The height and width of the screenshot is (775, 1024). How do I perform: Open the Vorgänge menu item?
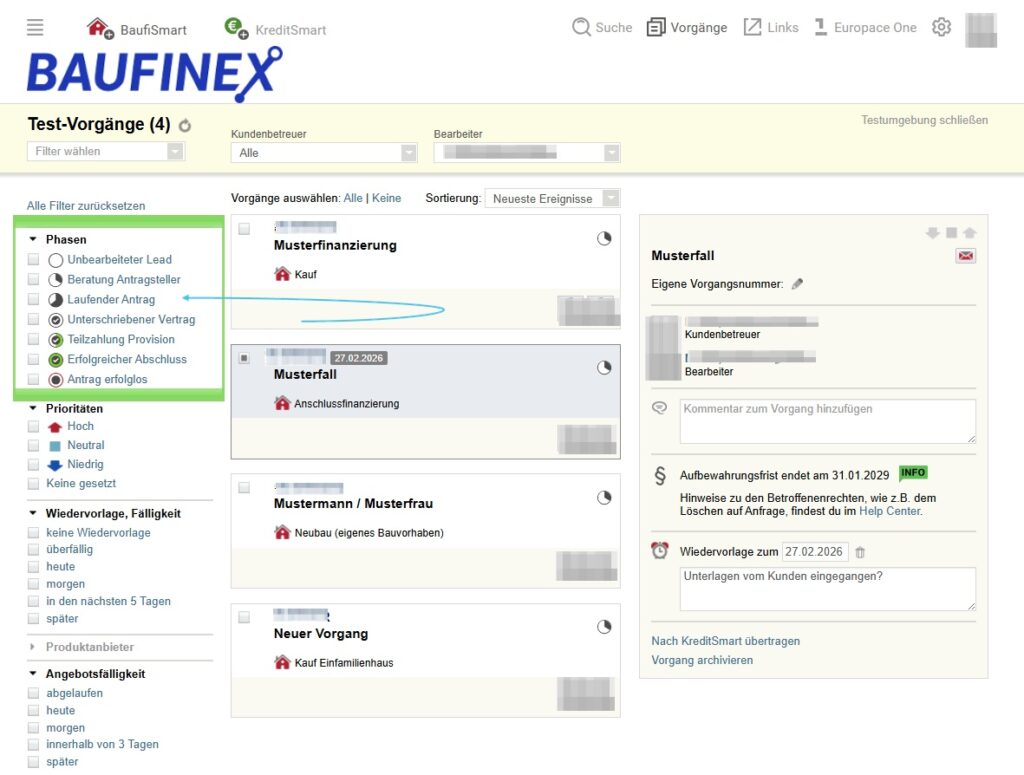point(687,28)
